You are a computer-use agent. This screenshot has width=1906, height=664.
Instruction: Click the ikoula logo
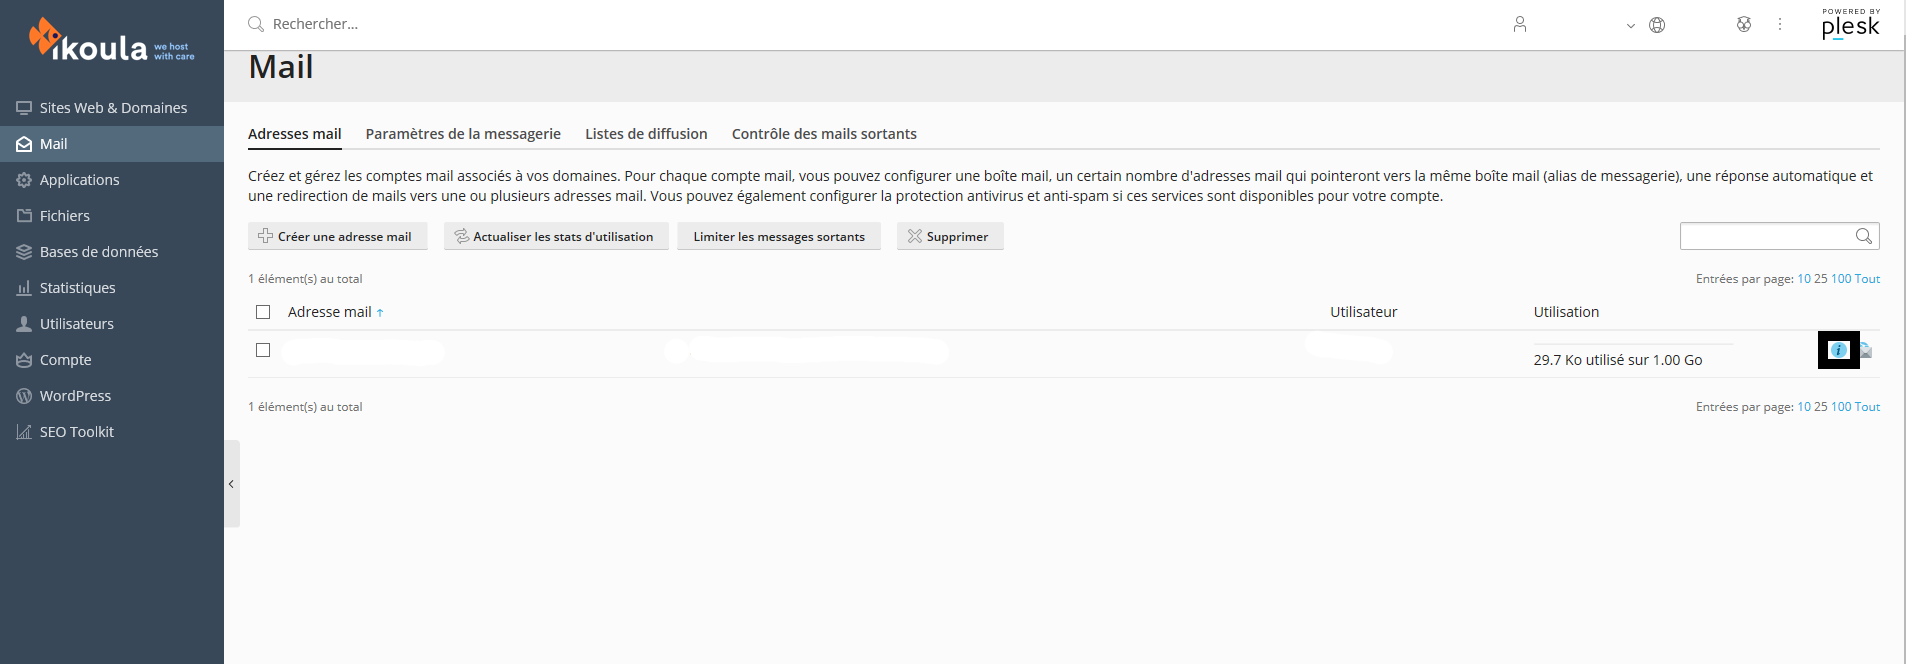111,41
